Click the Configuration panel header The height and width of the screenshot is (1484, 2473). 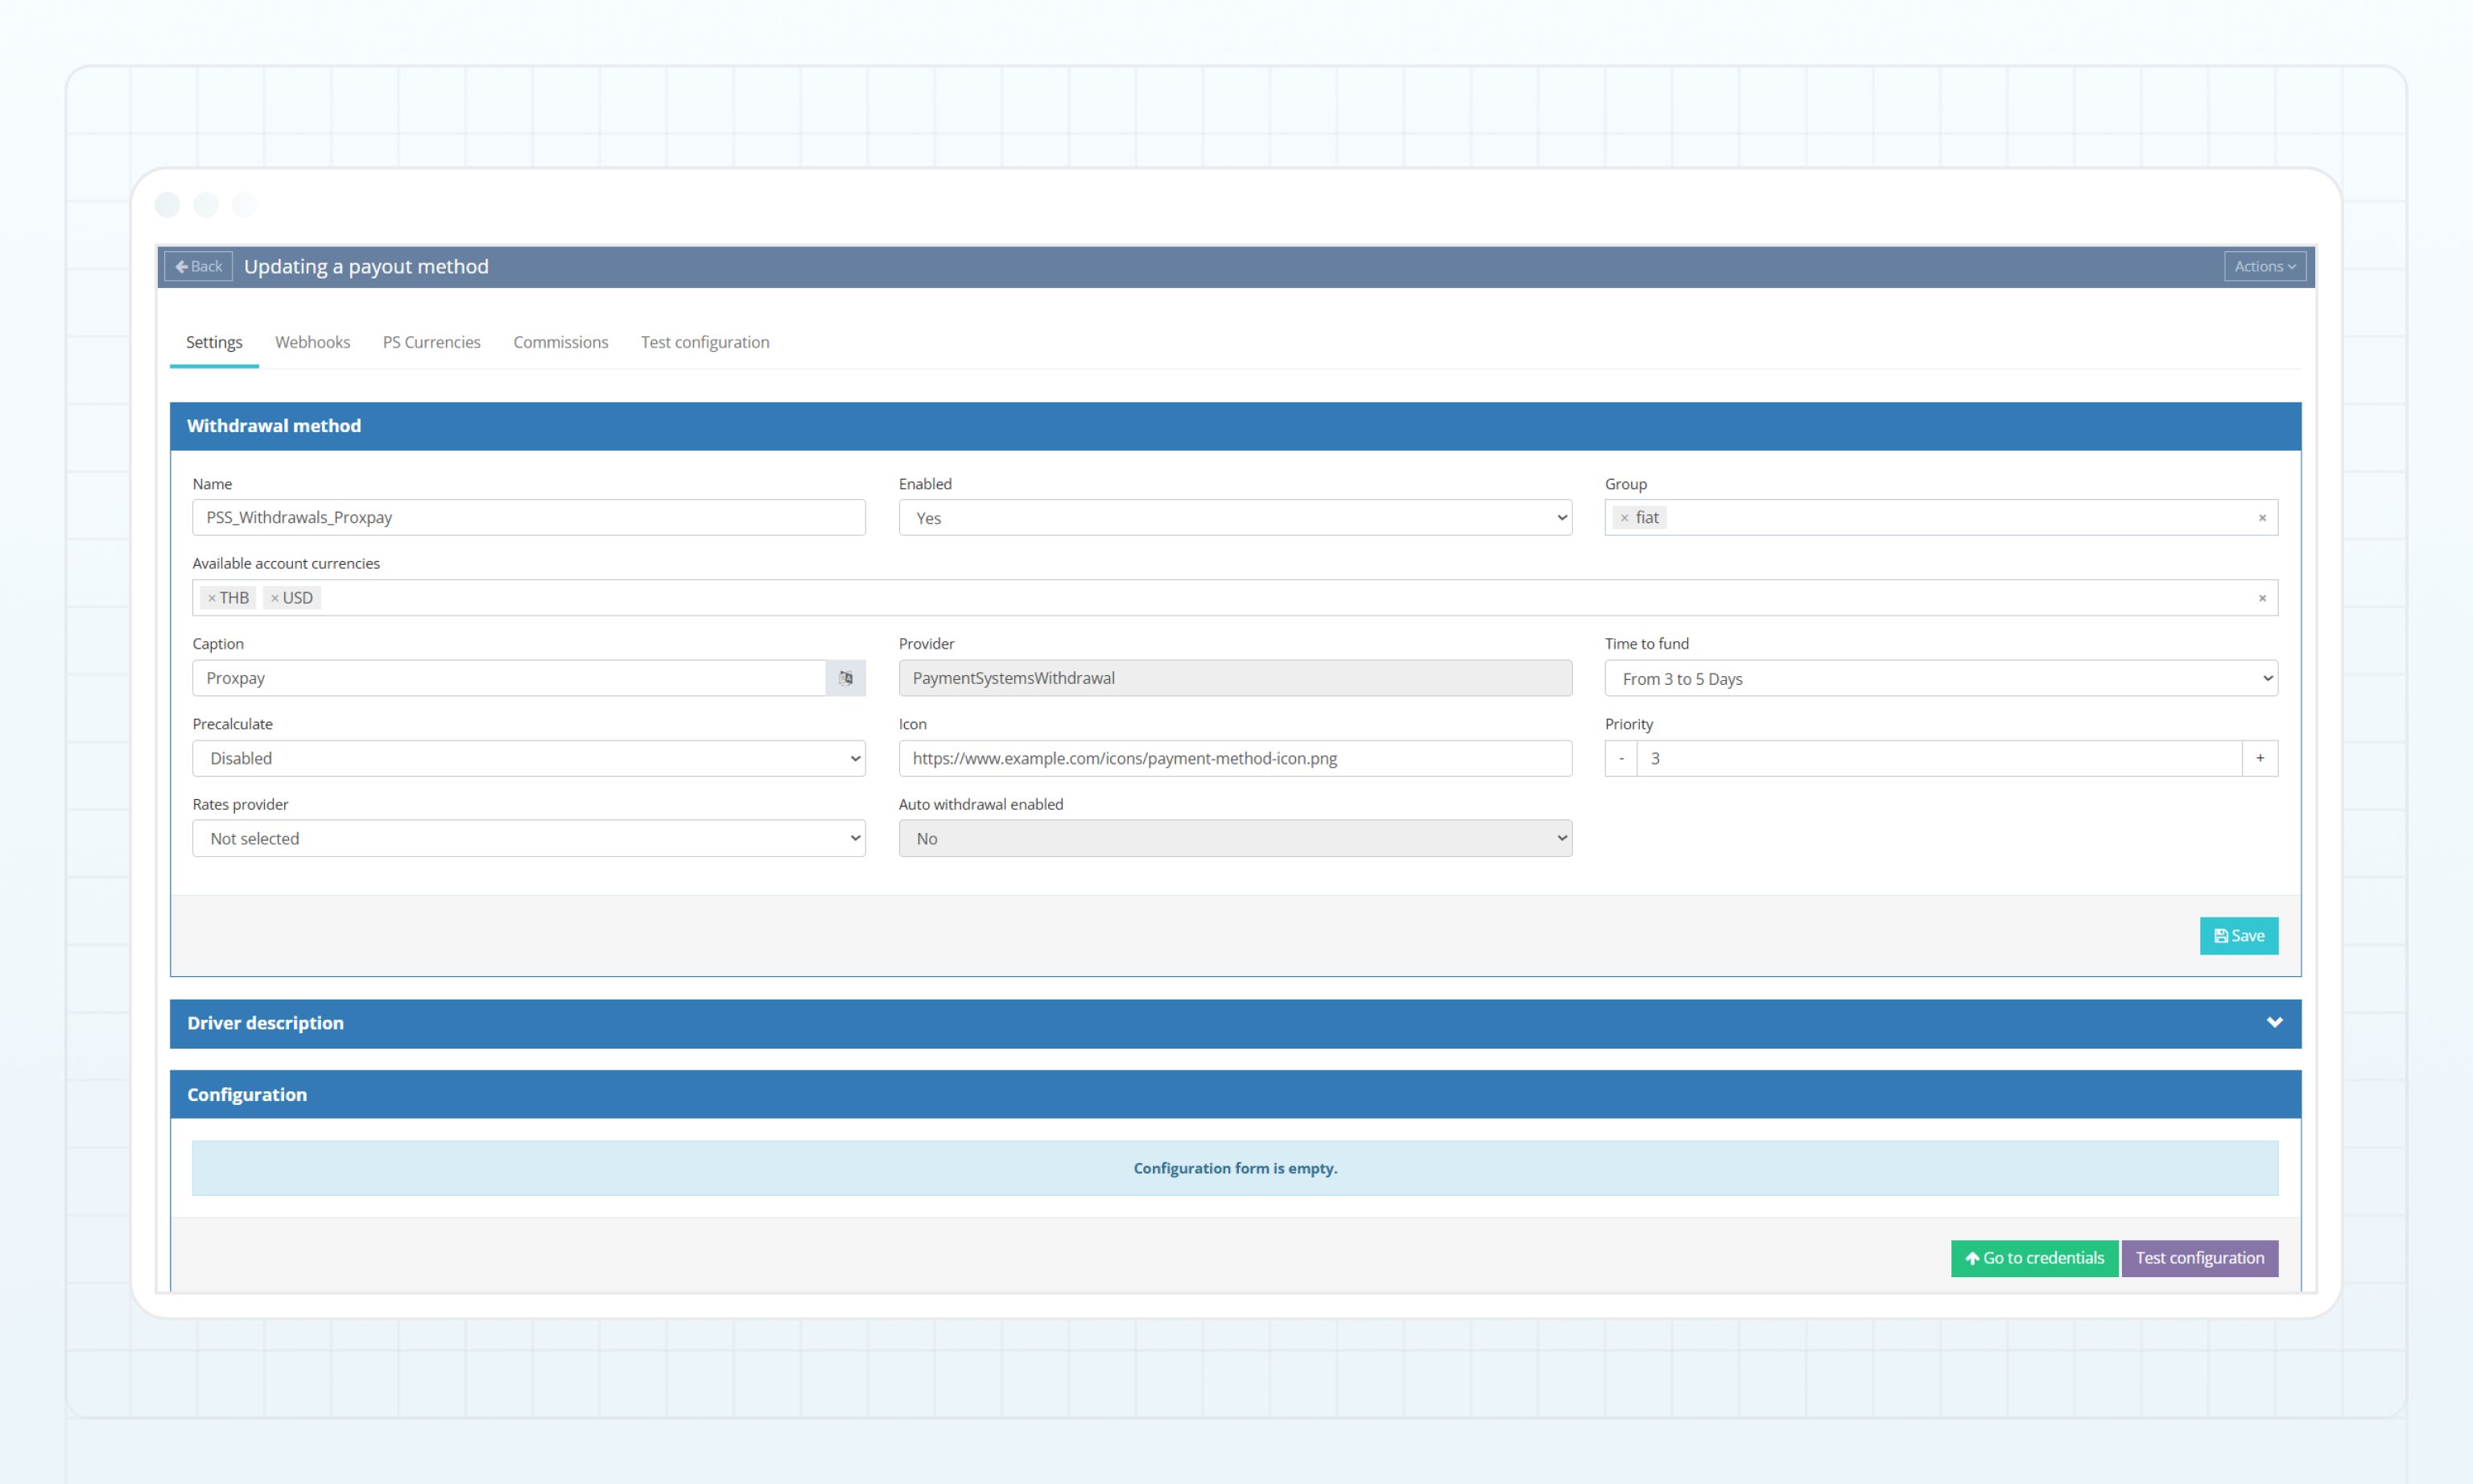pyautogui.click(x=1235, y=1094)
